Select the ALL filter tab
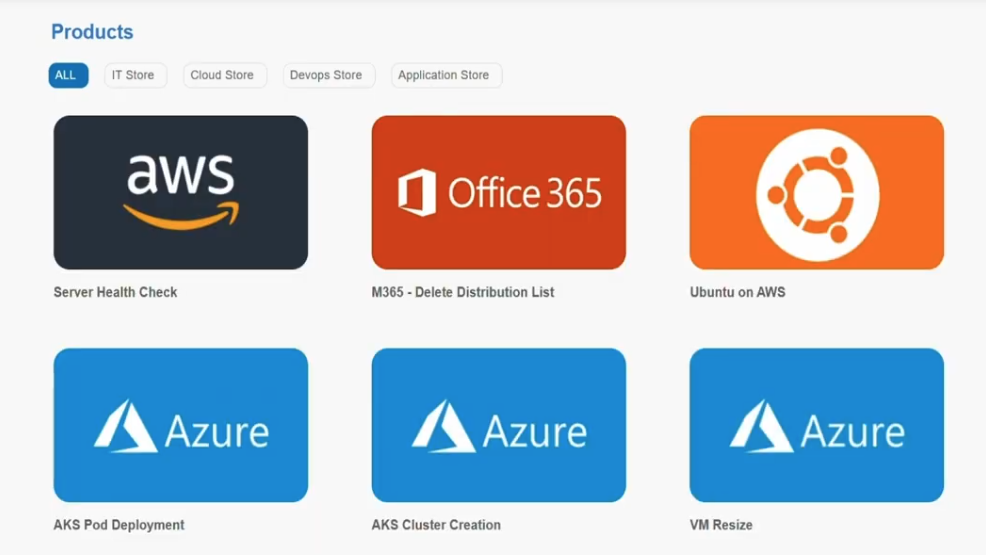 (x=69, y=75)
